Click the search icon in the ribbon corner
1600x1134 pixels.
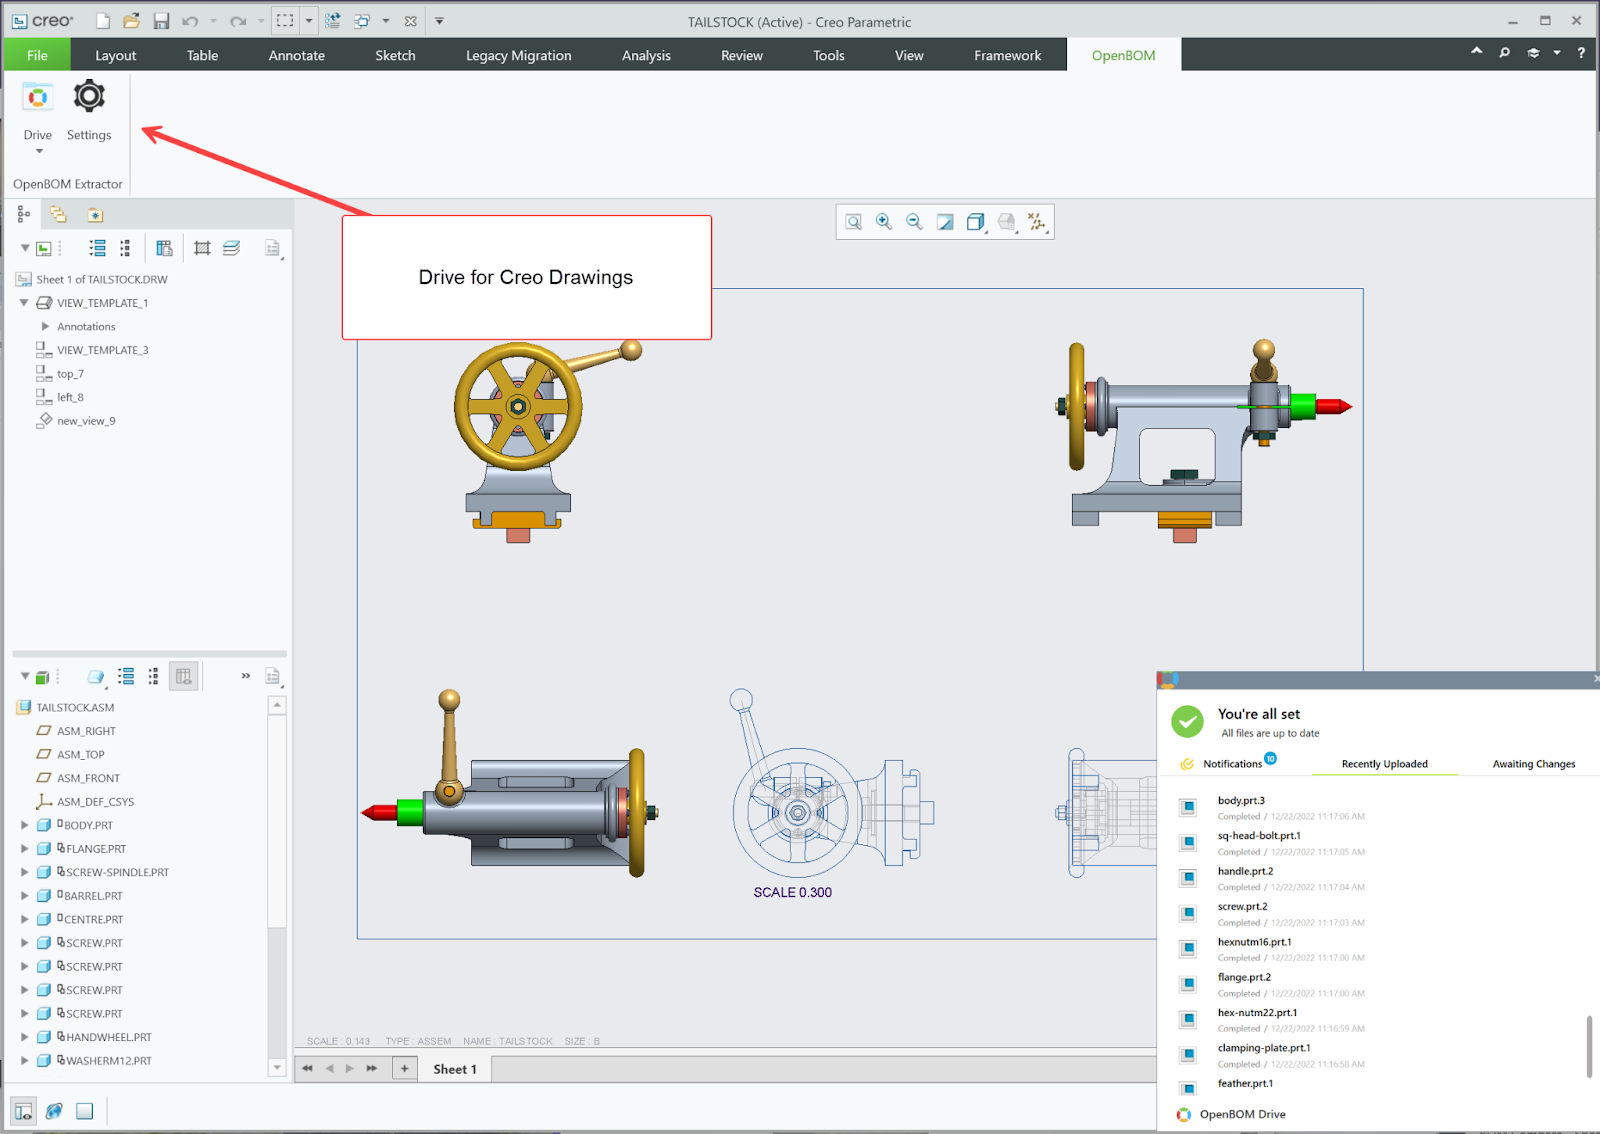(1504, 53)
